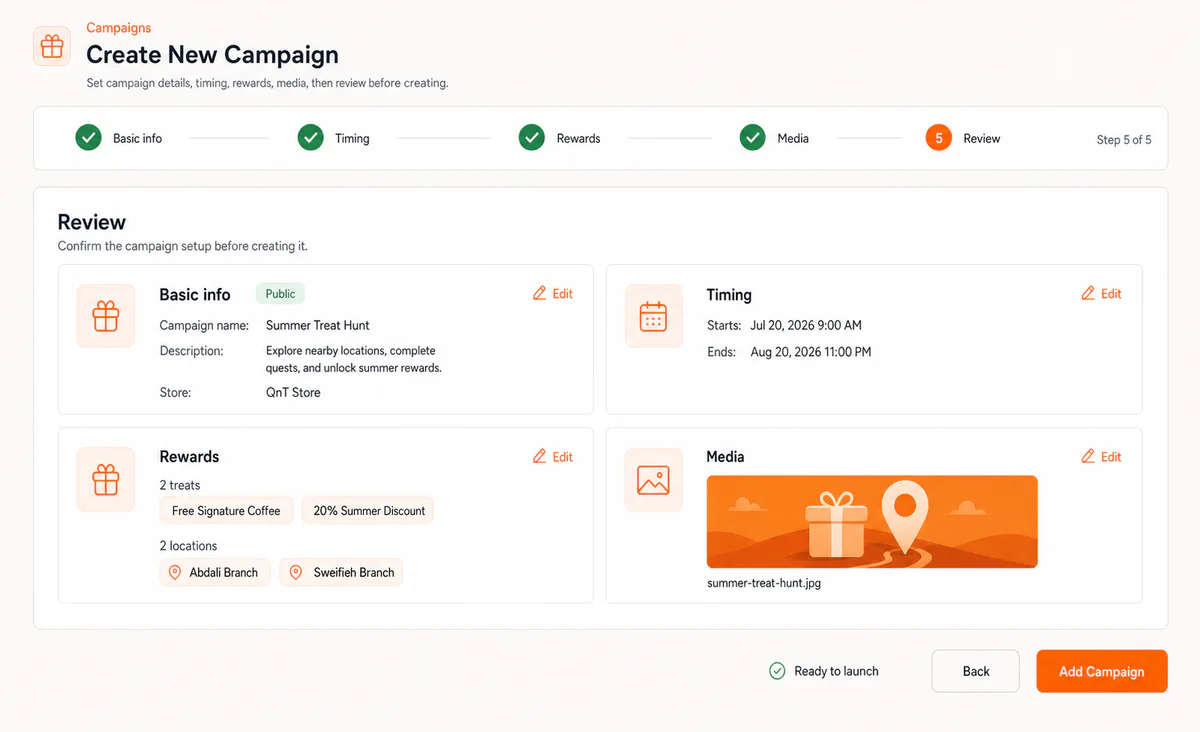Click the start date Jul 20, 2026 9:00 AM
Viewport: 1200px width, 732px height.
point(804,325)
